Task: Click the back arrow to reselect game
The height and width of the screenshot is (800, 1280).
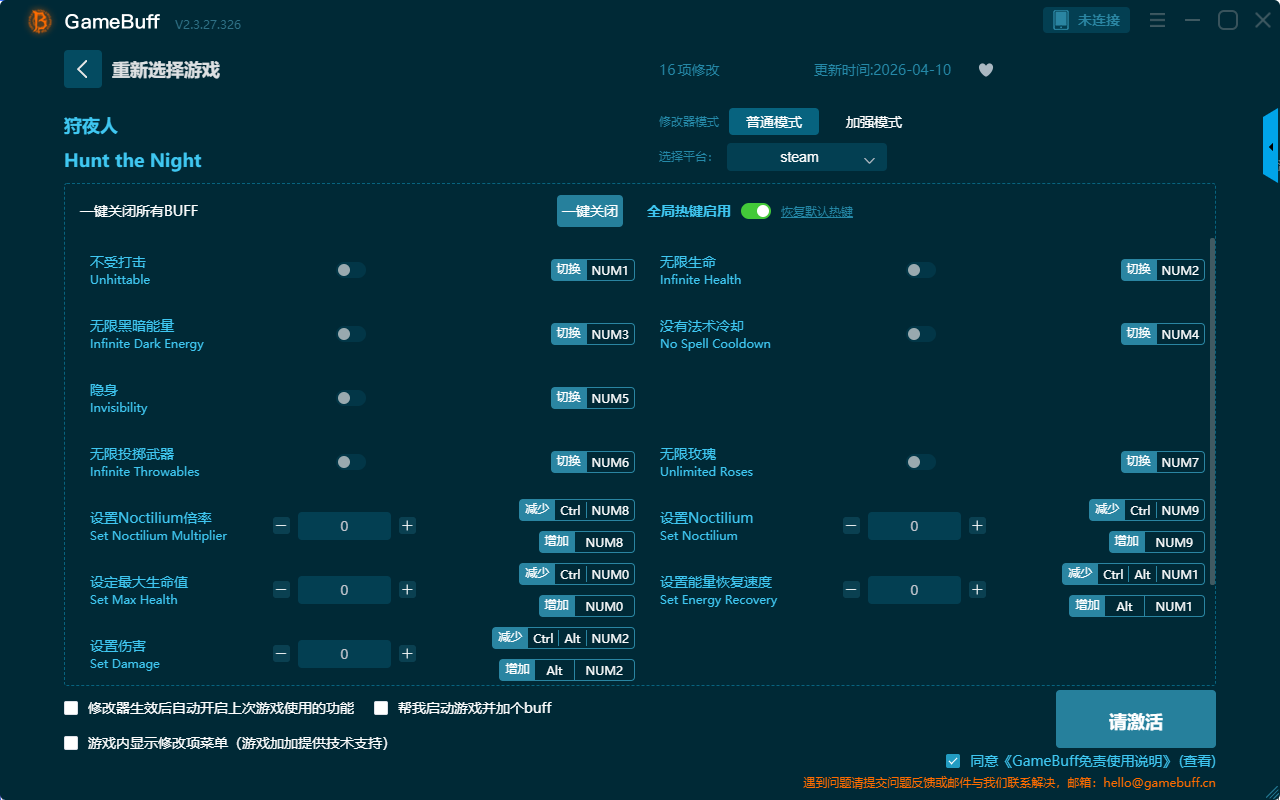Action: [82, 69]
